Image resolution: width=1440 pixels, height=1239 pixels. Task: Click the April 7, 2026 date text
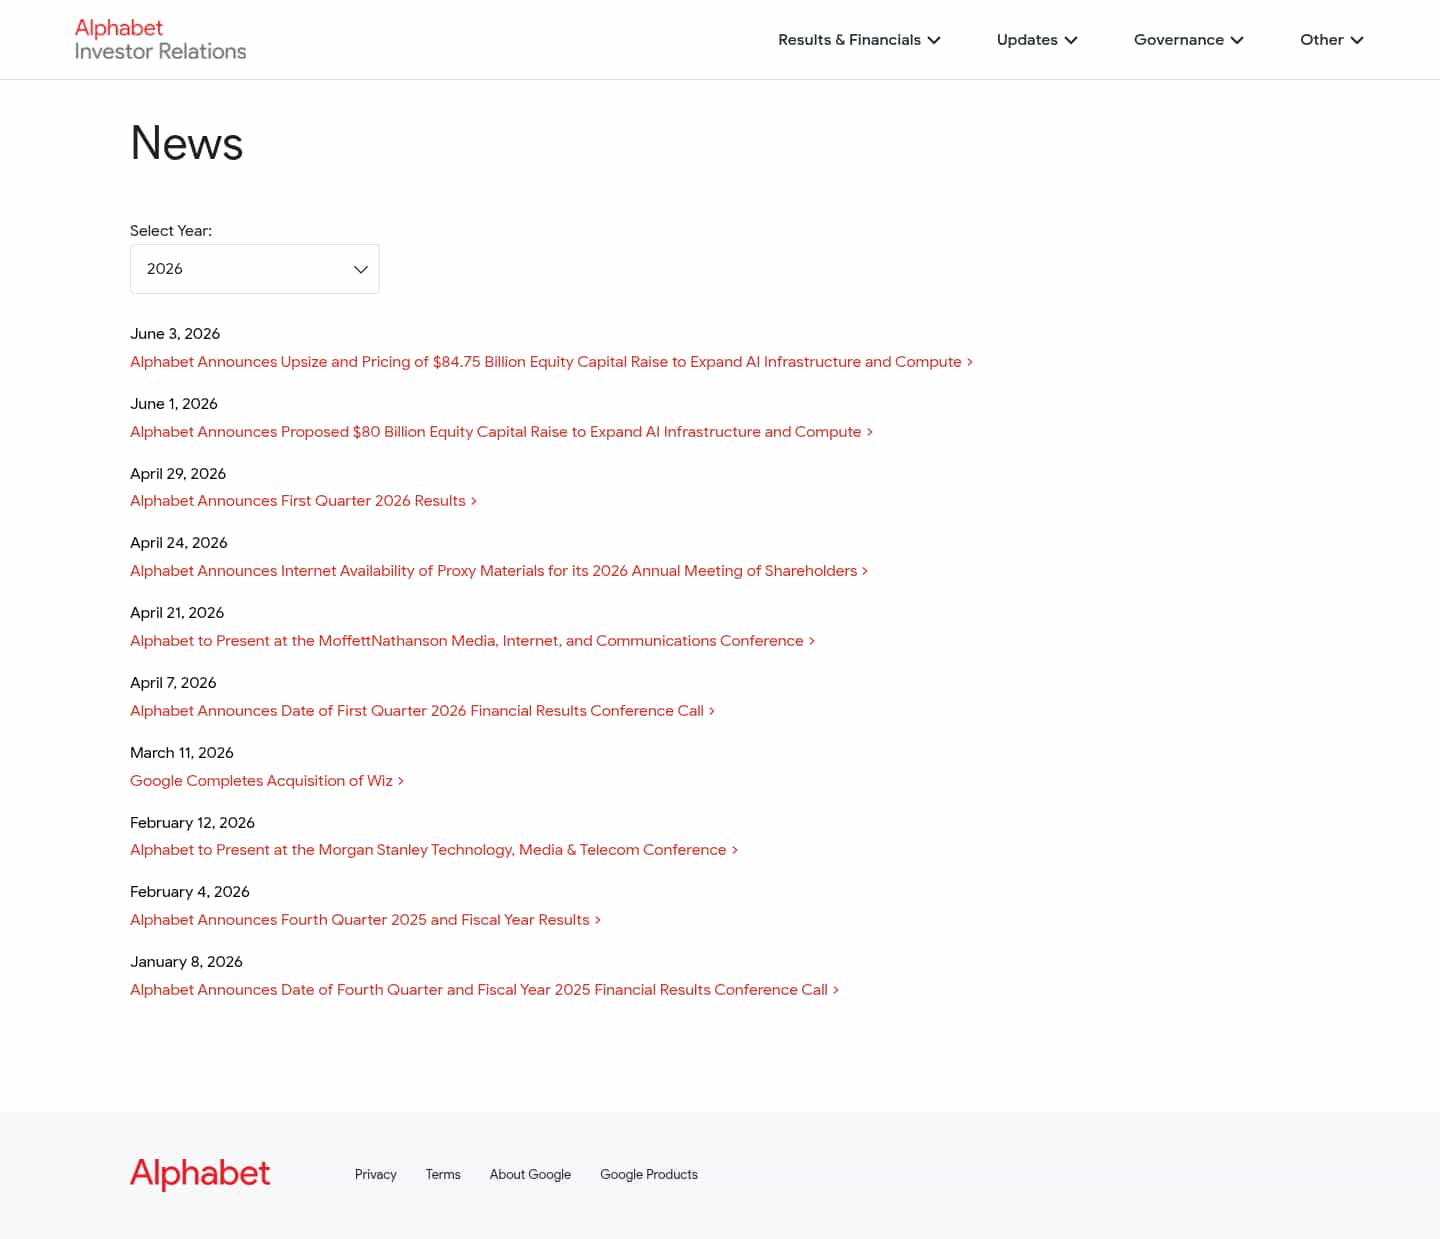coord(173,683)
